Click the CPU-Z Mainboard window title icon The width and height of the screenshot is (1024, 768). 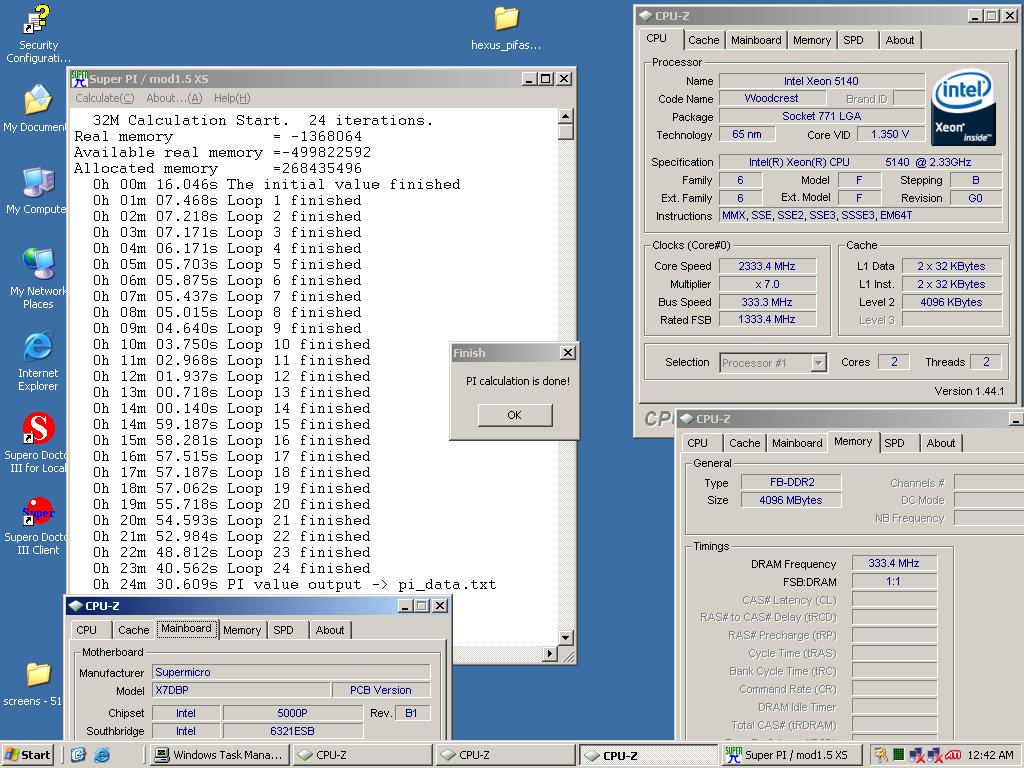click(x=76, y=605)
